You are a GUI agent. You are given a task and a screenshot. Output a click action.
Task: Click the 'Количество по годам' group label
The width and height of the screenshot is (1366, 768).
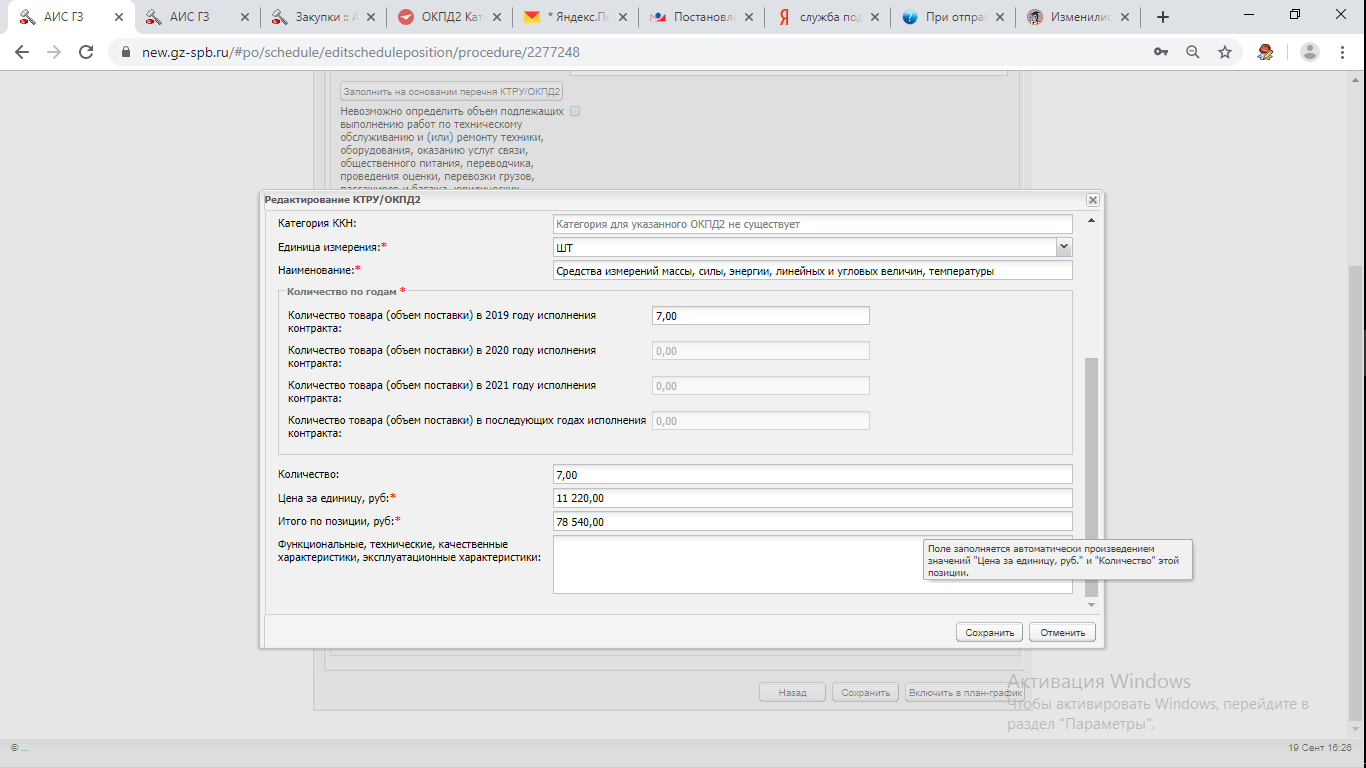click(342, 291)
